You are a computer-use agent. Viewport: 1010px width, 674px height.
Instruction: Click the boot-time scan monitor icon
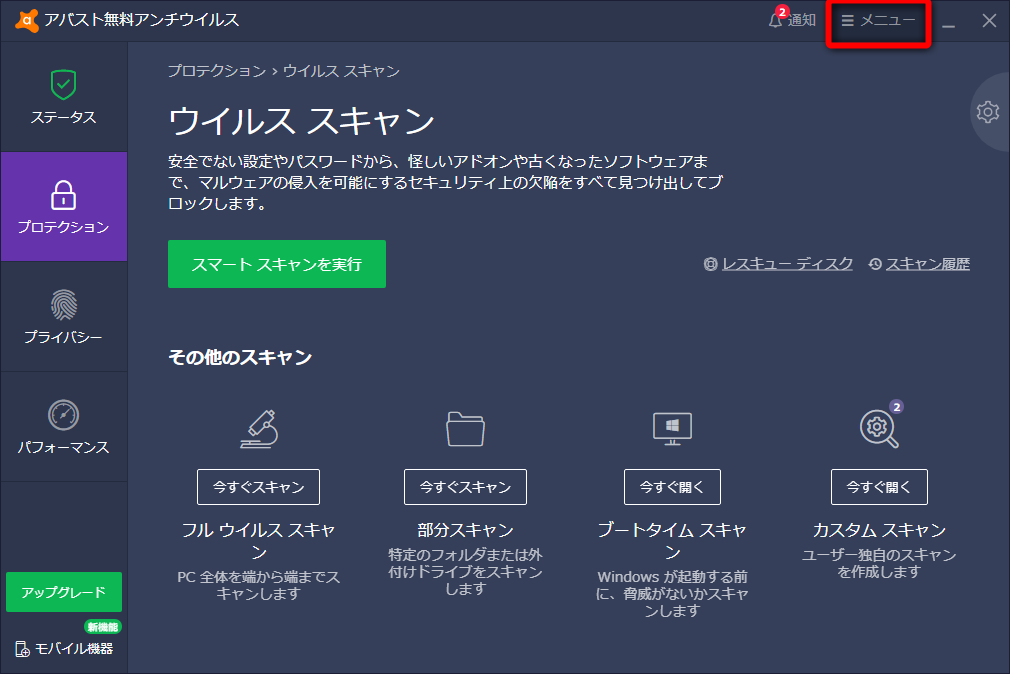coord(672,429)
